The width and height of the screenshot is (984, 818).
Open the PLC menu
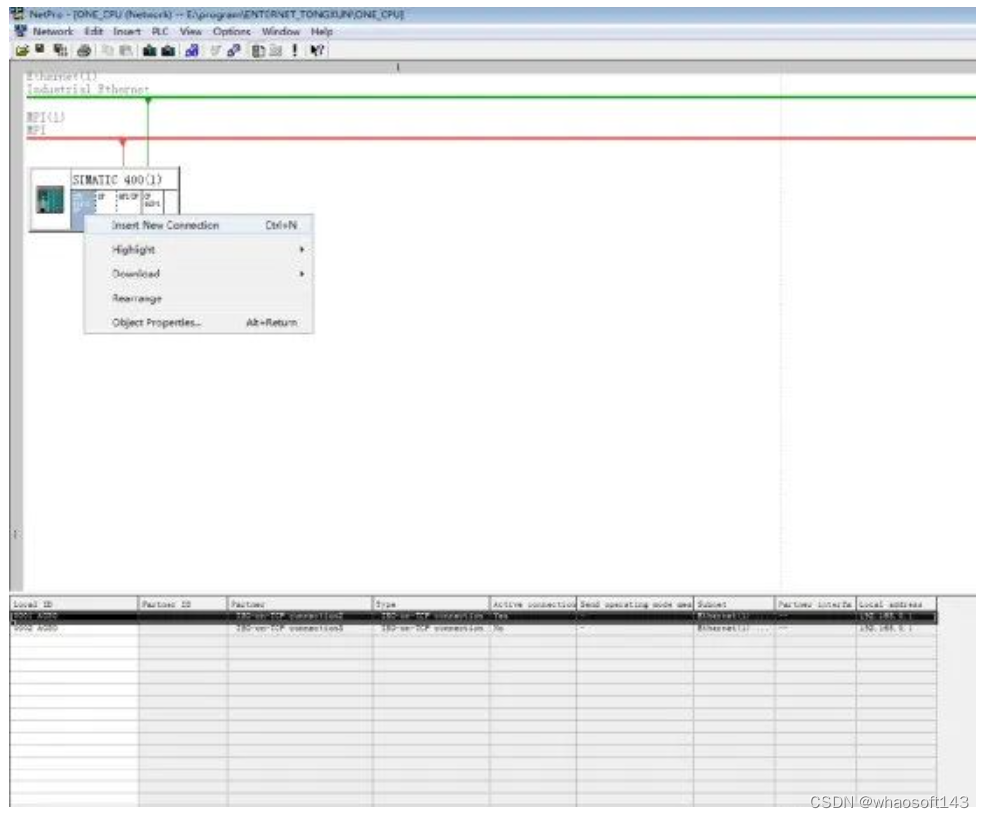160,31
